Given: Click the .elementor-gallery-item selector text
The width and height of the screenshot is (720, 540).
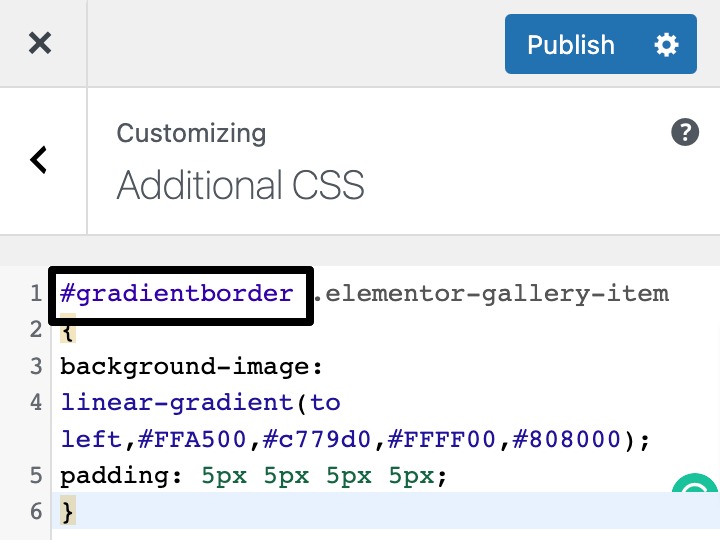Looking at the screenshot, I should (491, 294).
